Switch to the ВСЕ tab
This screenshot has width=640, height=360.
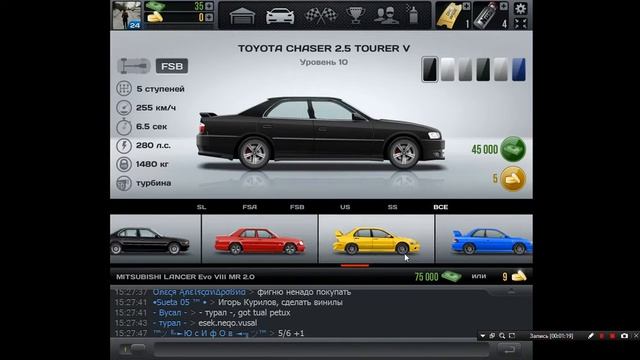pos(441,207)
